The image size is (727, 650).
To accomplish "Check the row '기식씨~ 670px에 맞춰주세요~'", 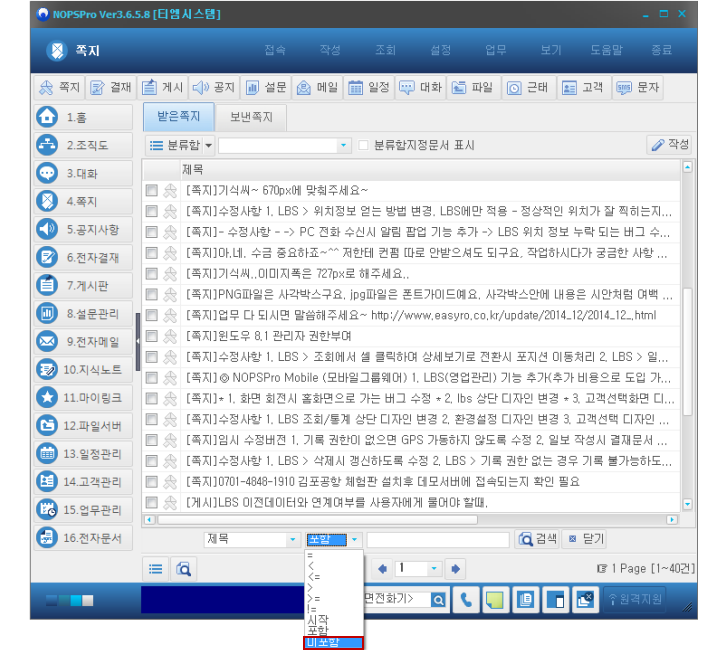I will [x=152, y=190].
